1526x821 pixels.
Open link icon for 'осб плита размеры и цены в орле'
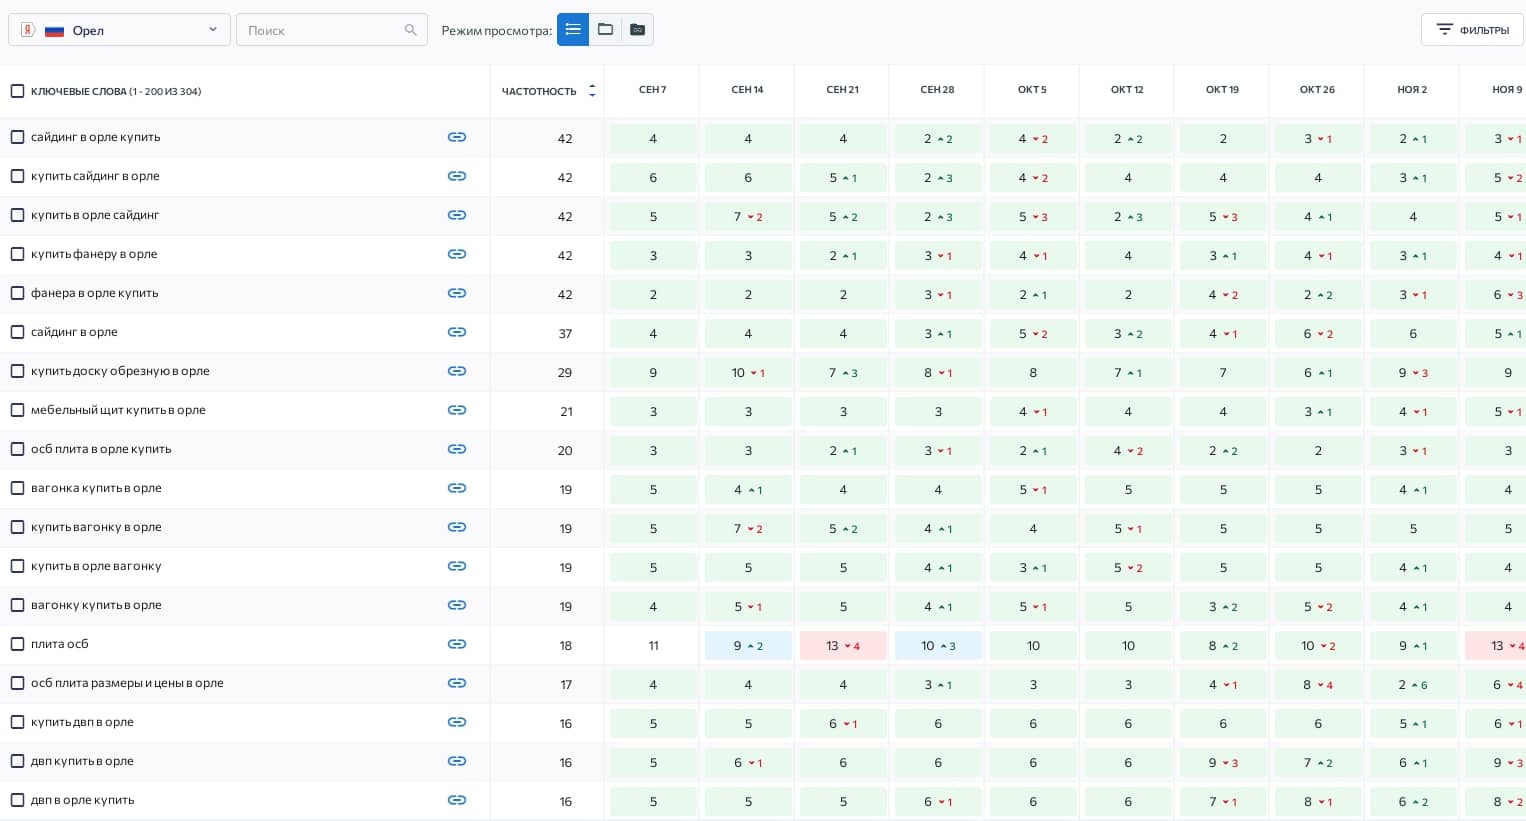click(x=457, y=683)
